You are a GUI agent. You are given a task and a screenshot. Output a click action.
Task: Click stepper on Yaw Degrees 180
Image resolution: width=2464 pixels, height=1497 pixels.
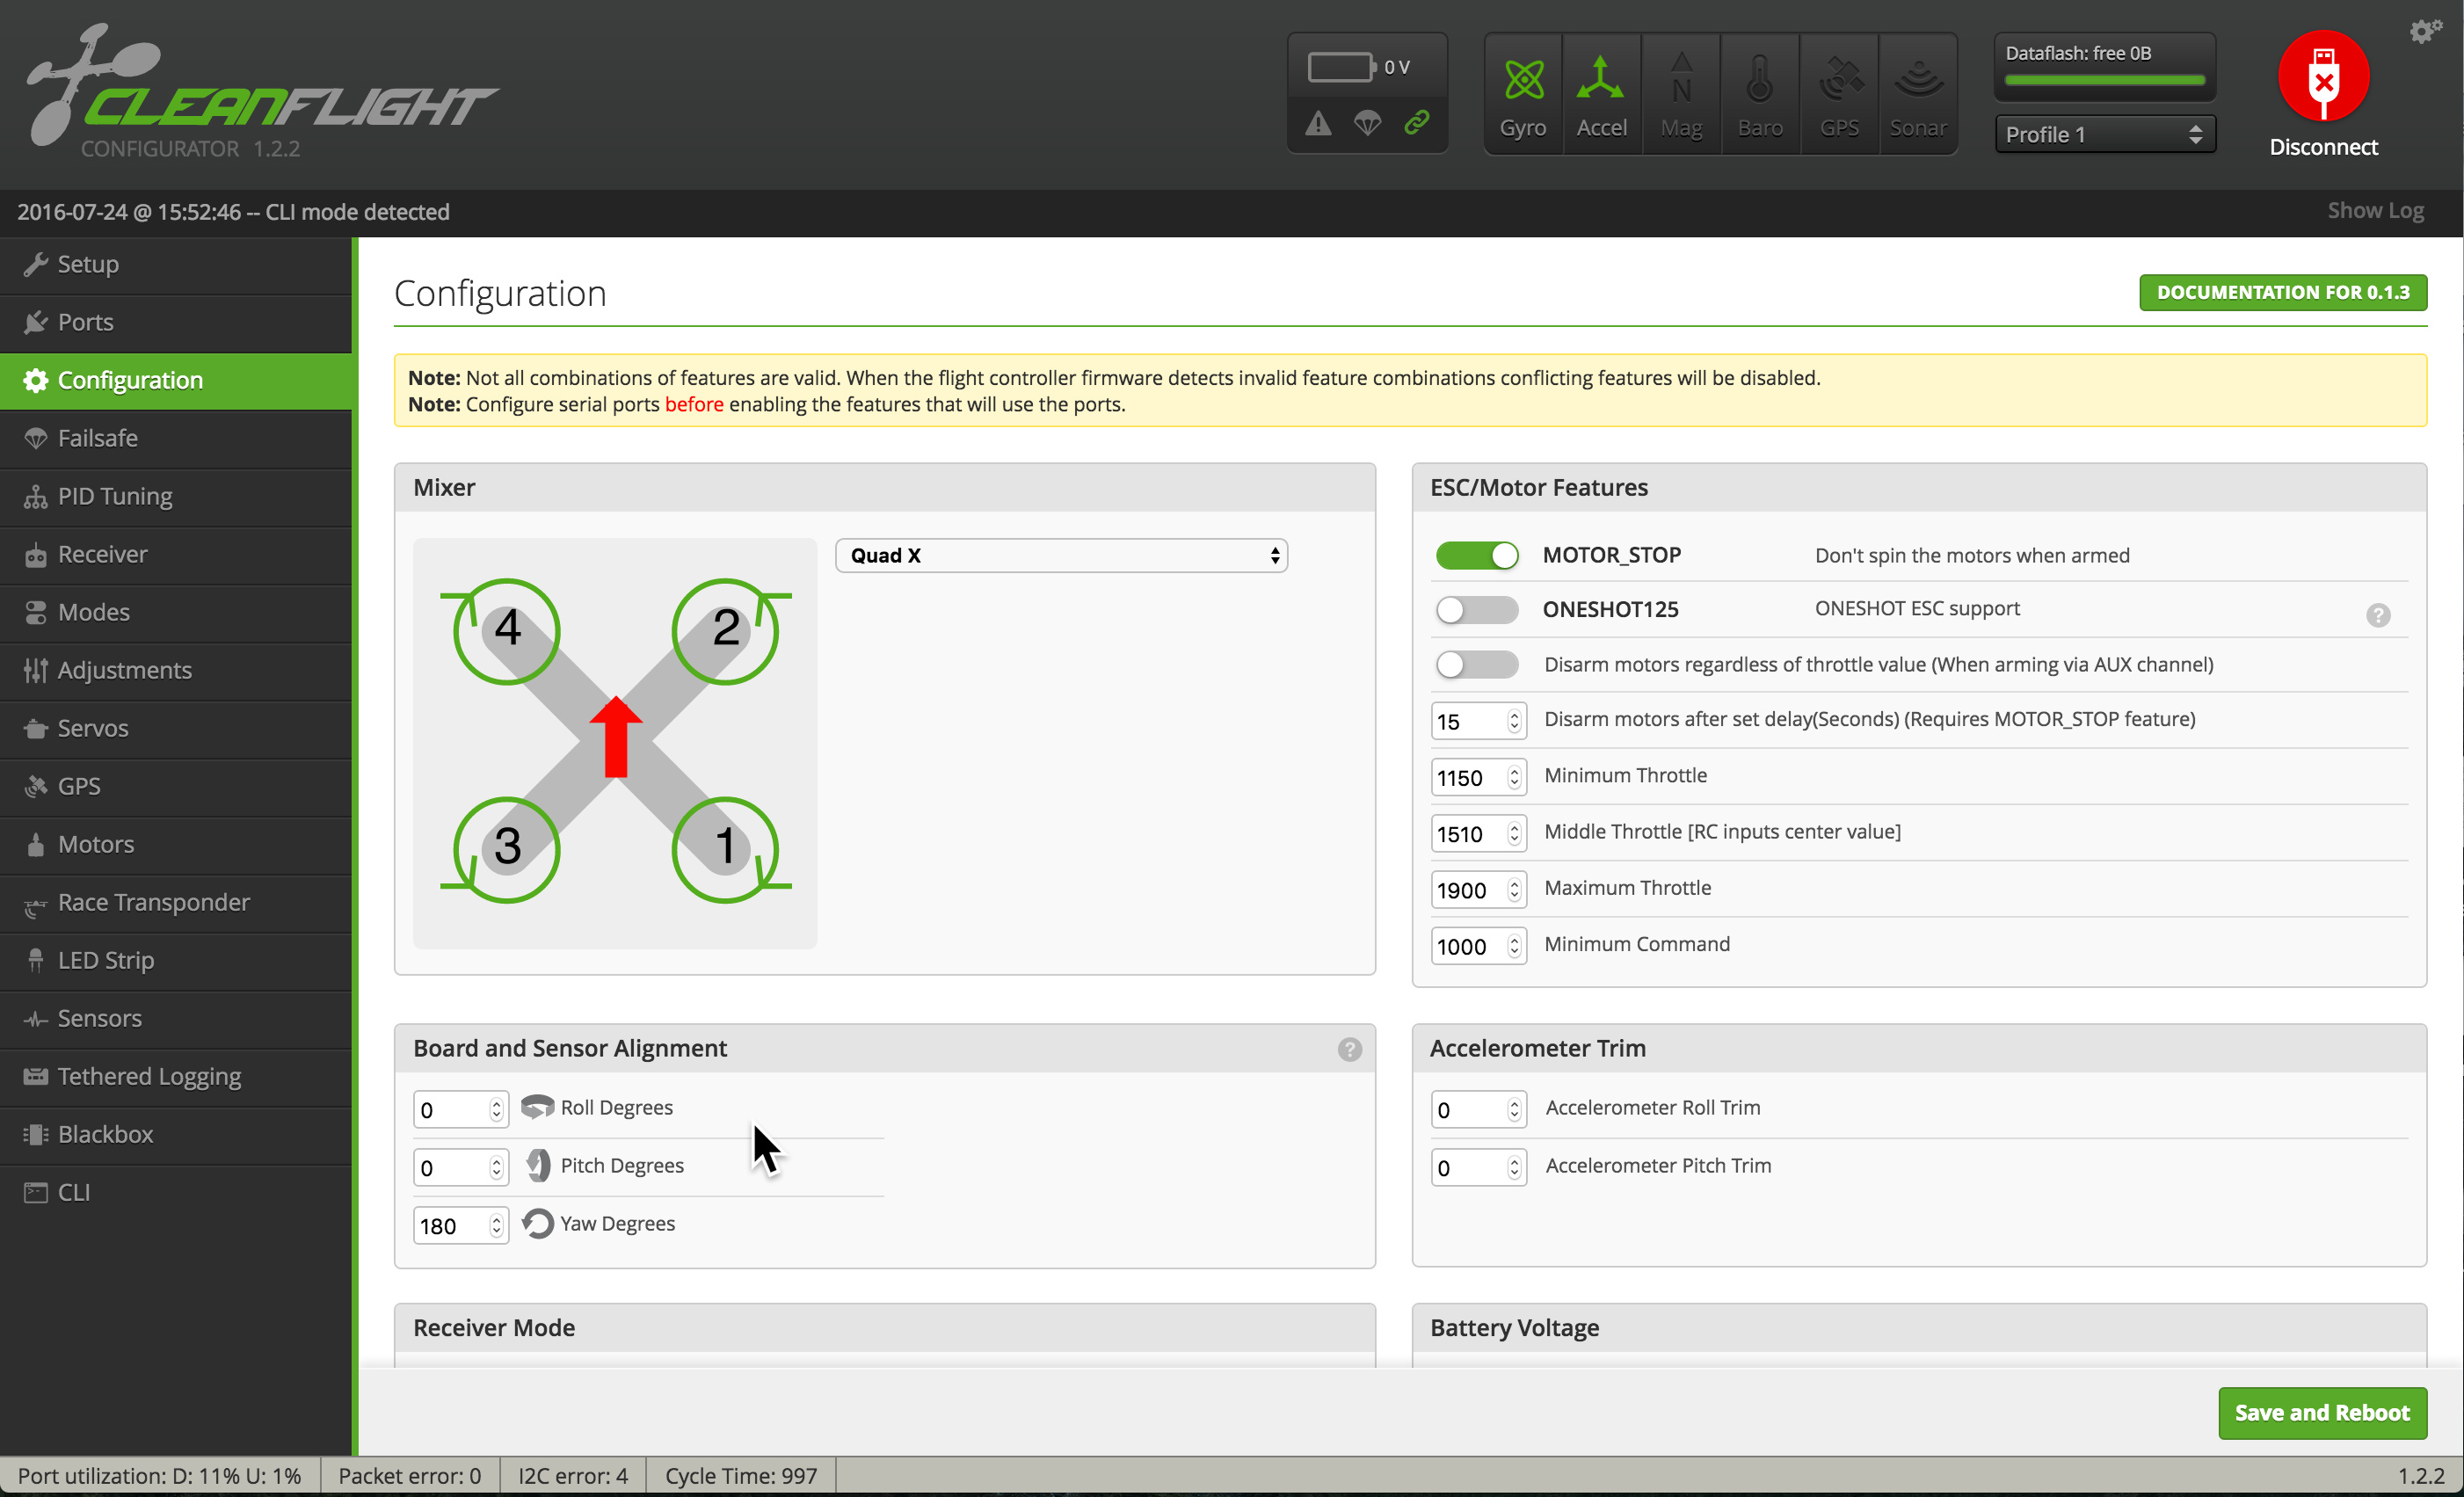(496, 1225)
